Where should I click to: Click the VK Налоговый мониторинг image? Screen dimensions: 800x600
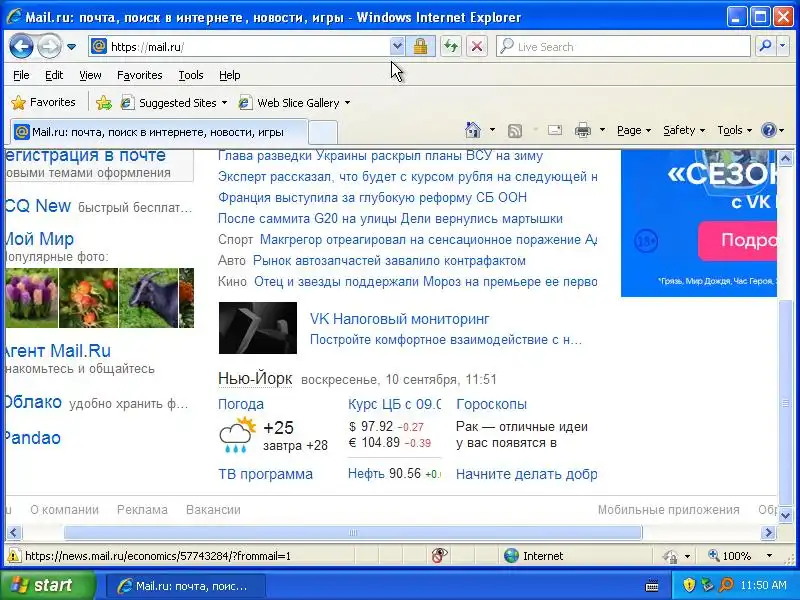tap(258, 328)
